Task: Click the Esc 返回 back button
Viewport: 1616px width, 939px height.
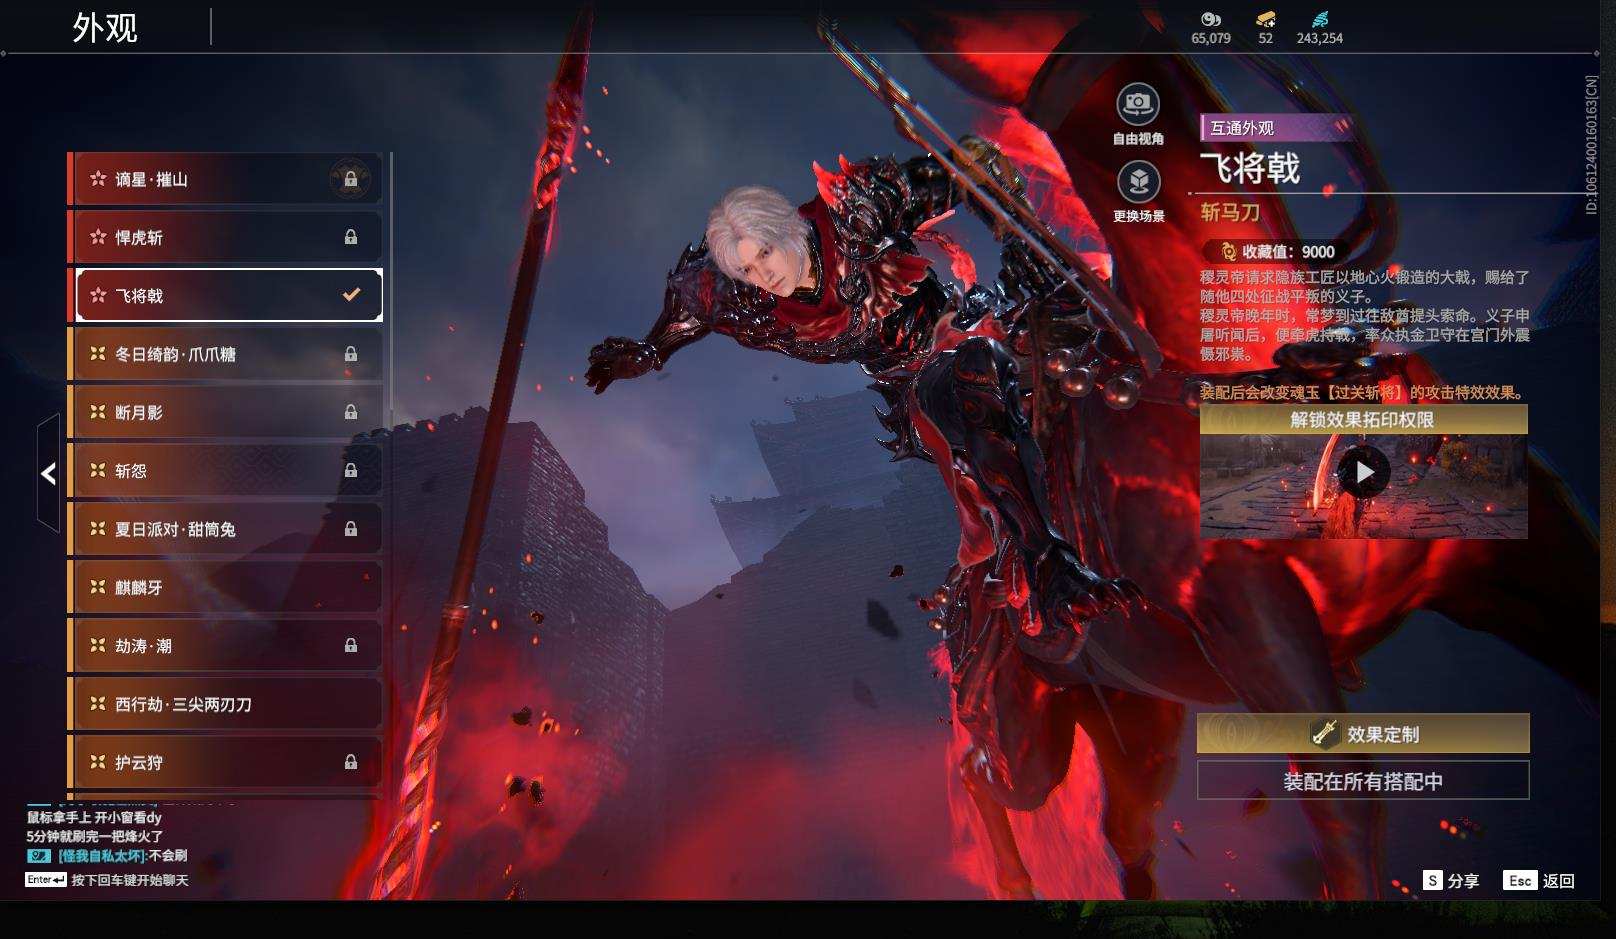Action: (x=1539, y=880)
